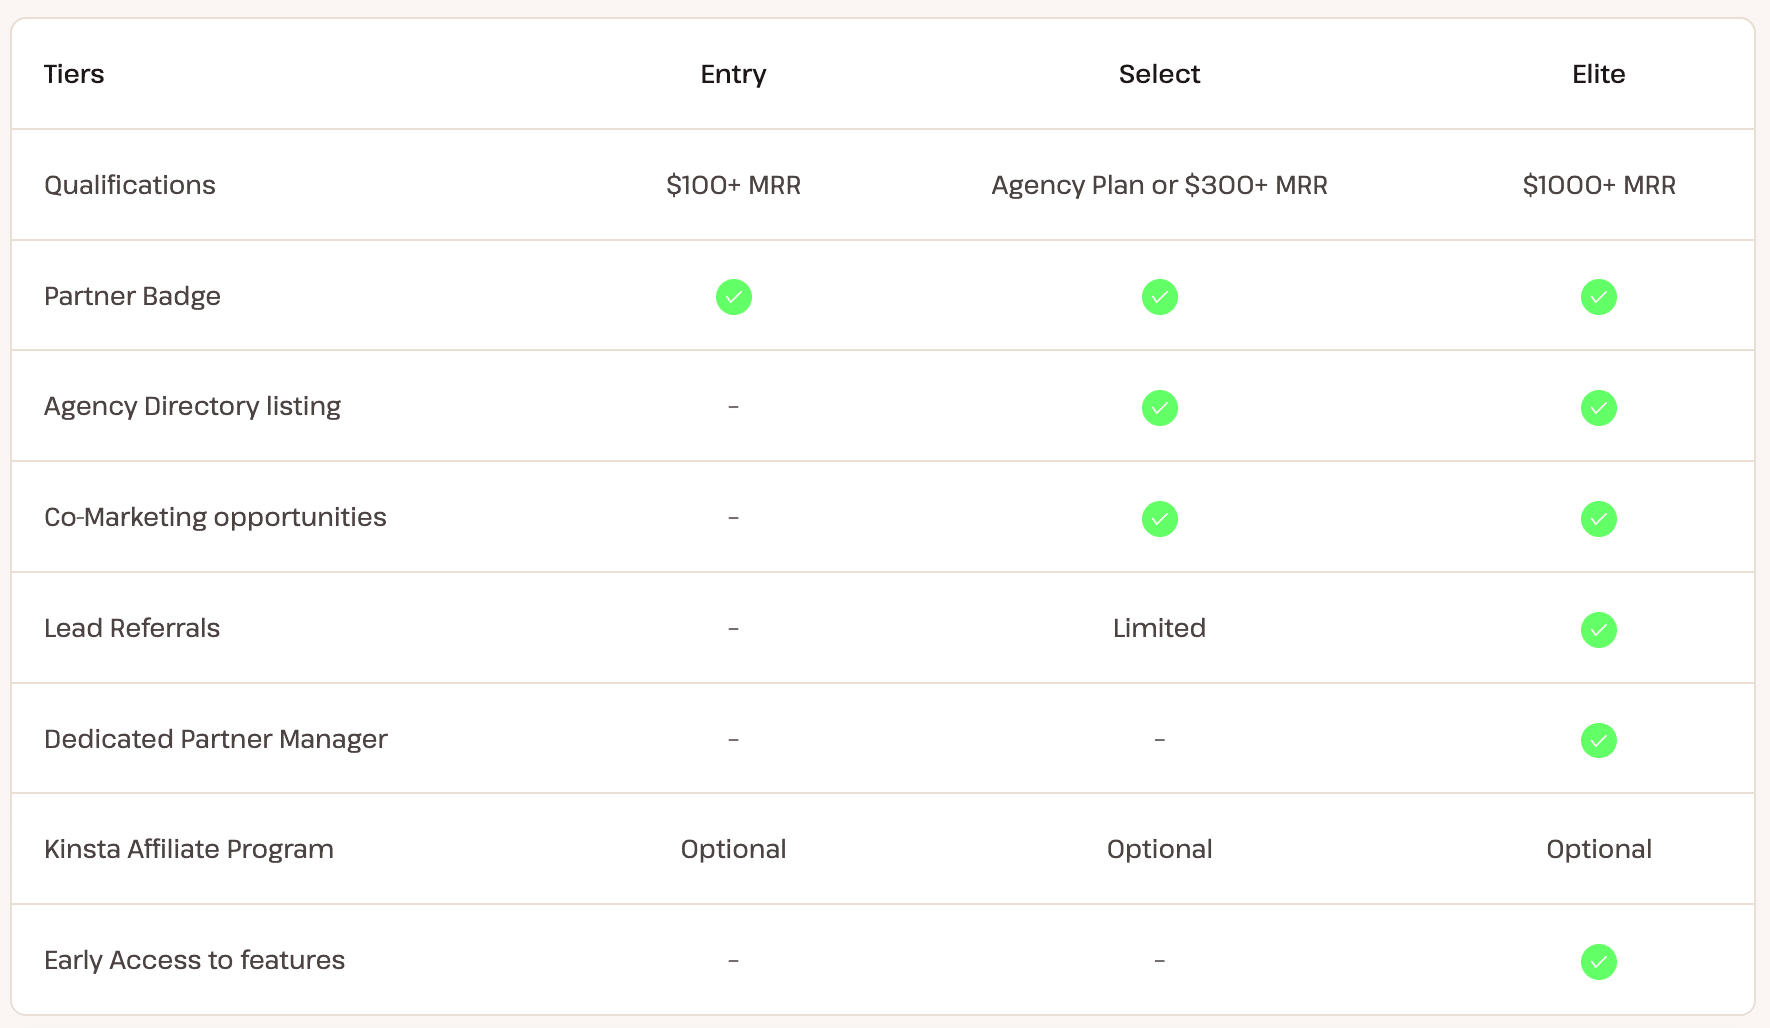
Task: Click Lead Referrals checkmark under Elite
Action: pos(1598,630)
